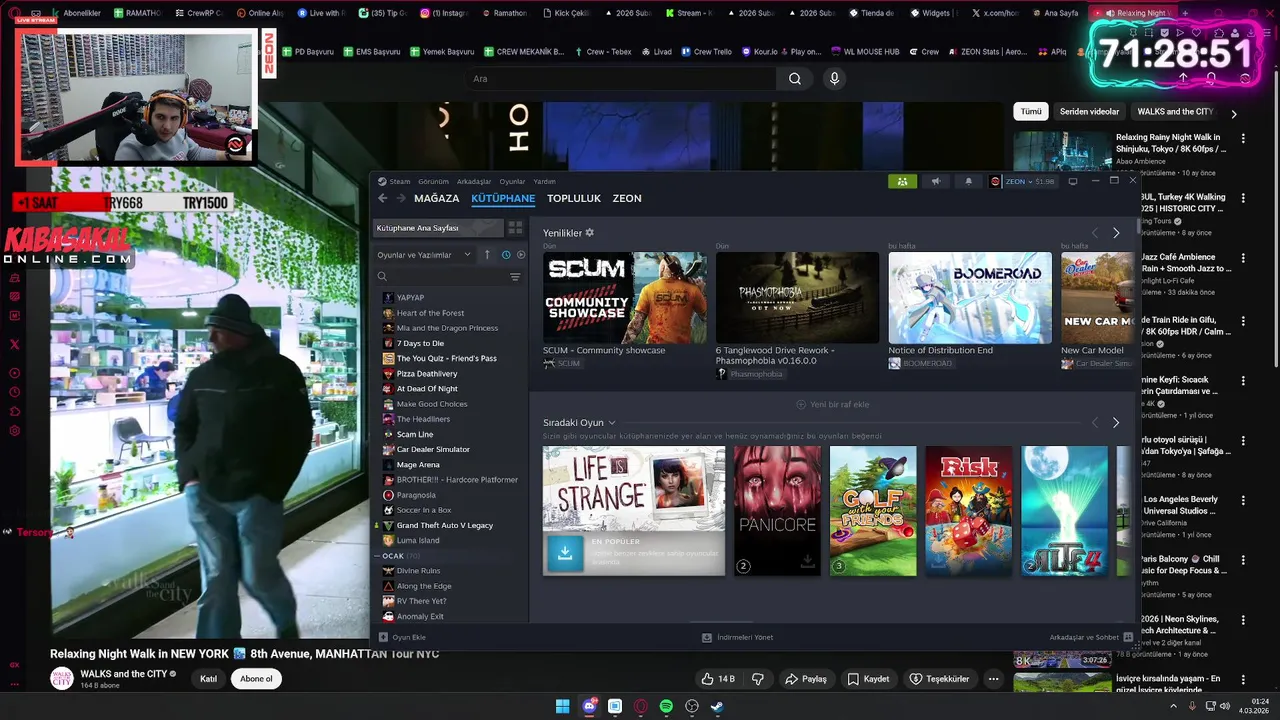Open Görünüm menu
This screenshot has width=1280, height=720.
point(433,181)
